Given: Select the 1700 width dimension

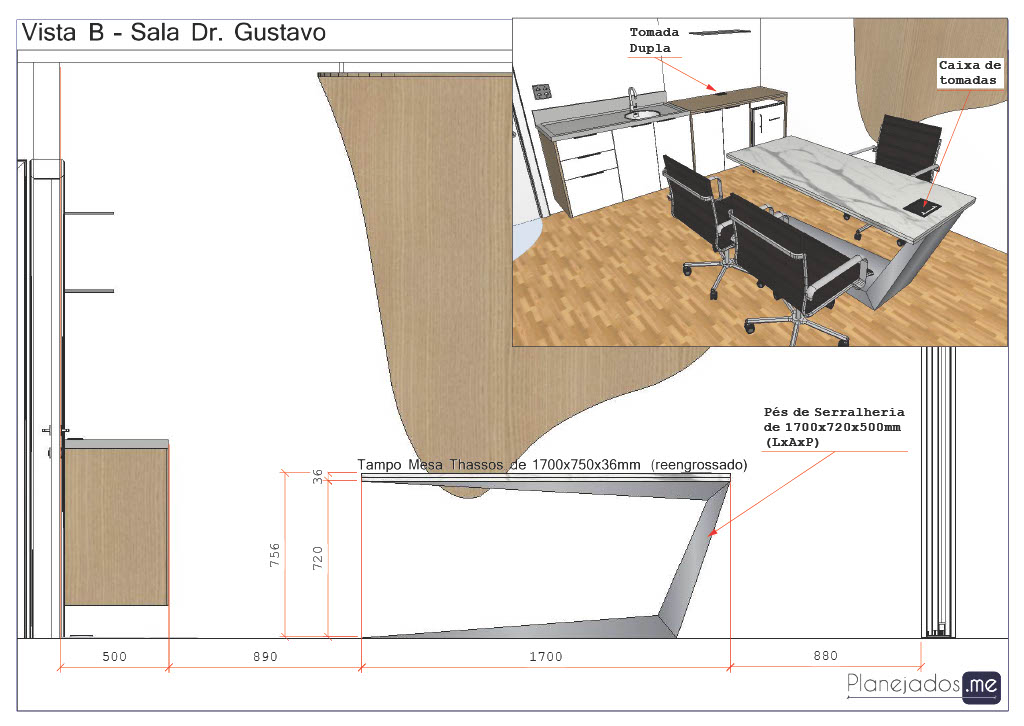Looking at the screenshot, I should click(546, 657).
